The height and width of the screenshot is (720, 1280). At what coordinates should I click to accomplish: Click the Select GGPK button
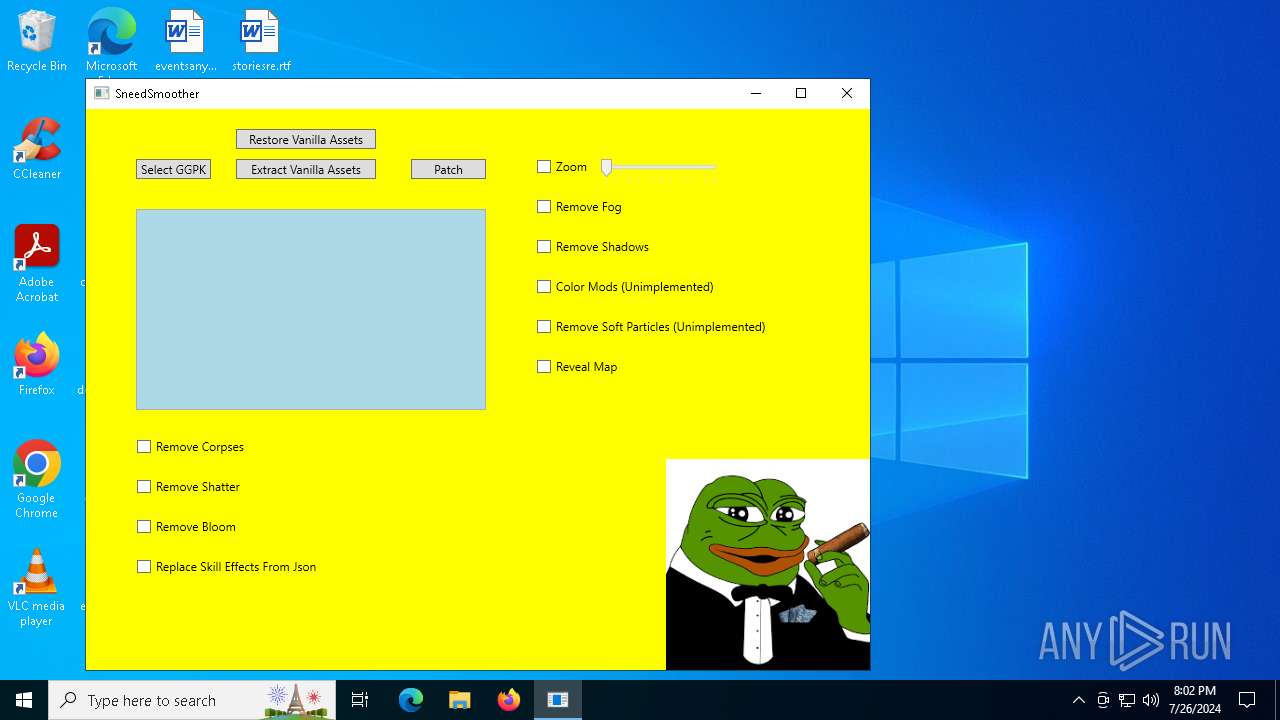(173, 169)
